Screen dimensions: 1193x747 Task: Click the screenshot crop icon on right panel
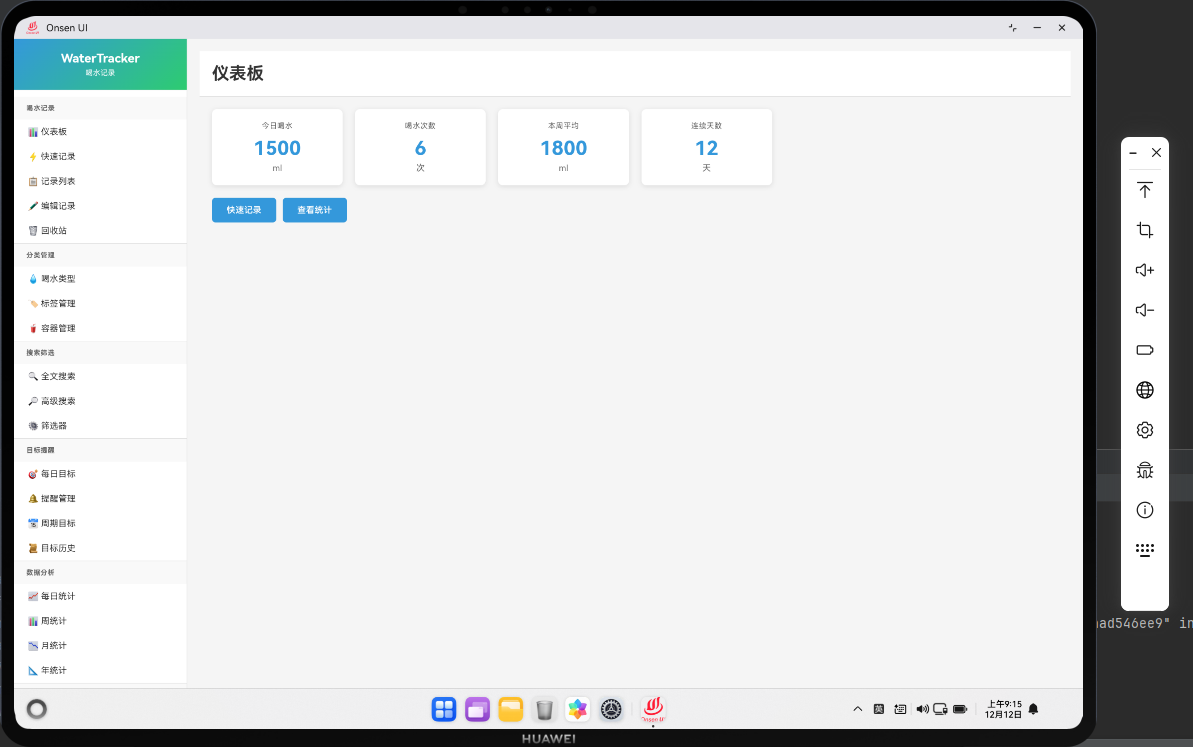pyautogui.click(x=1144, y=230)
